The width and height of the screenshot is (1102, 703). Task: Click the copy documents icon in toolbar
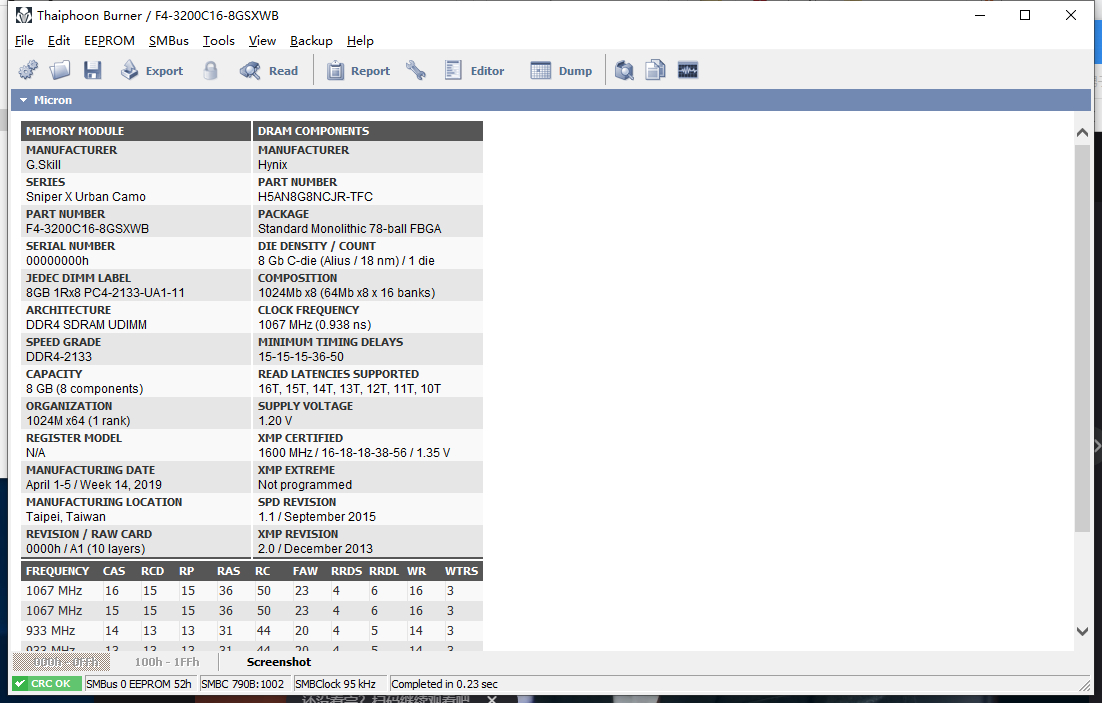(x=656, y=70)
